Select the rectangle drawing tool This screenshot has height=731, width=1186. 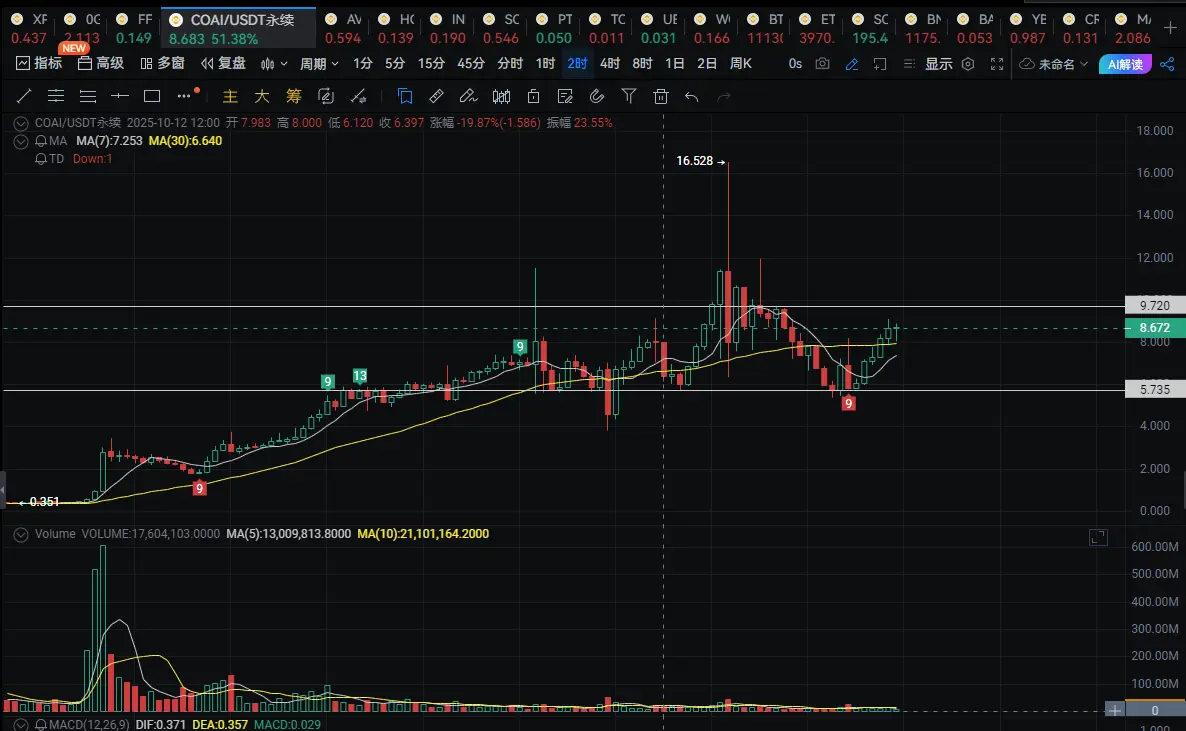pos(152,97)
